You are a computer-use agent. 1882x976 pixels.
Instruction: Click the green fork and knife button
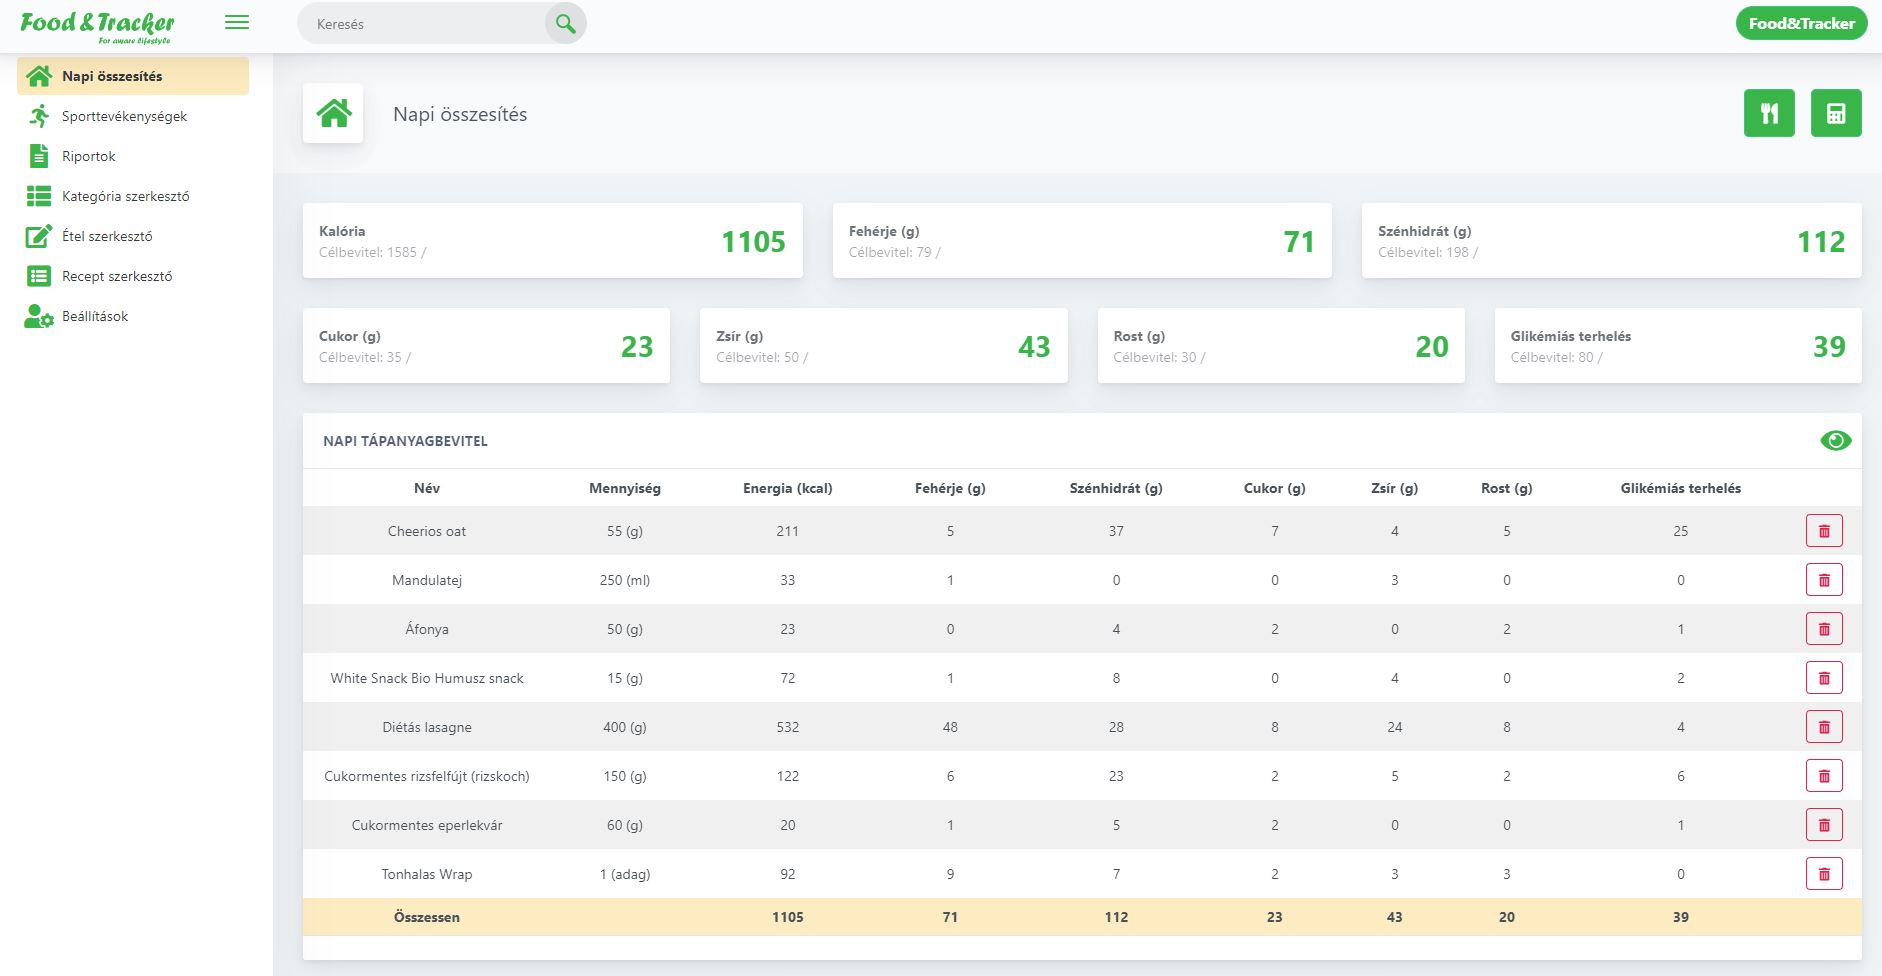point(1769,113)
